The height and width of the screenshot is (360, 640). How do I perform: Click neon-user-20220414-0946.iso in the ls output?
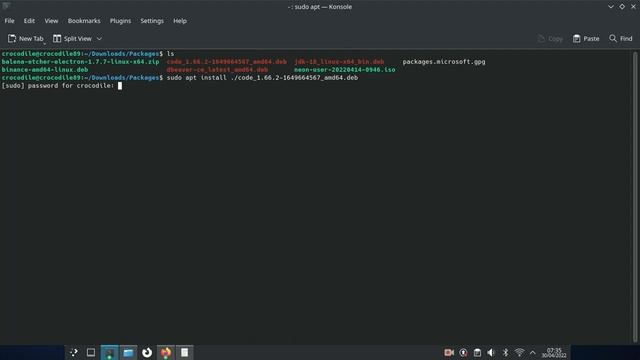344,70
